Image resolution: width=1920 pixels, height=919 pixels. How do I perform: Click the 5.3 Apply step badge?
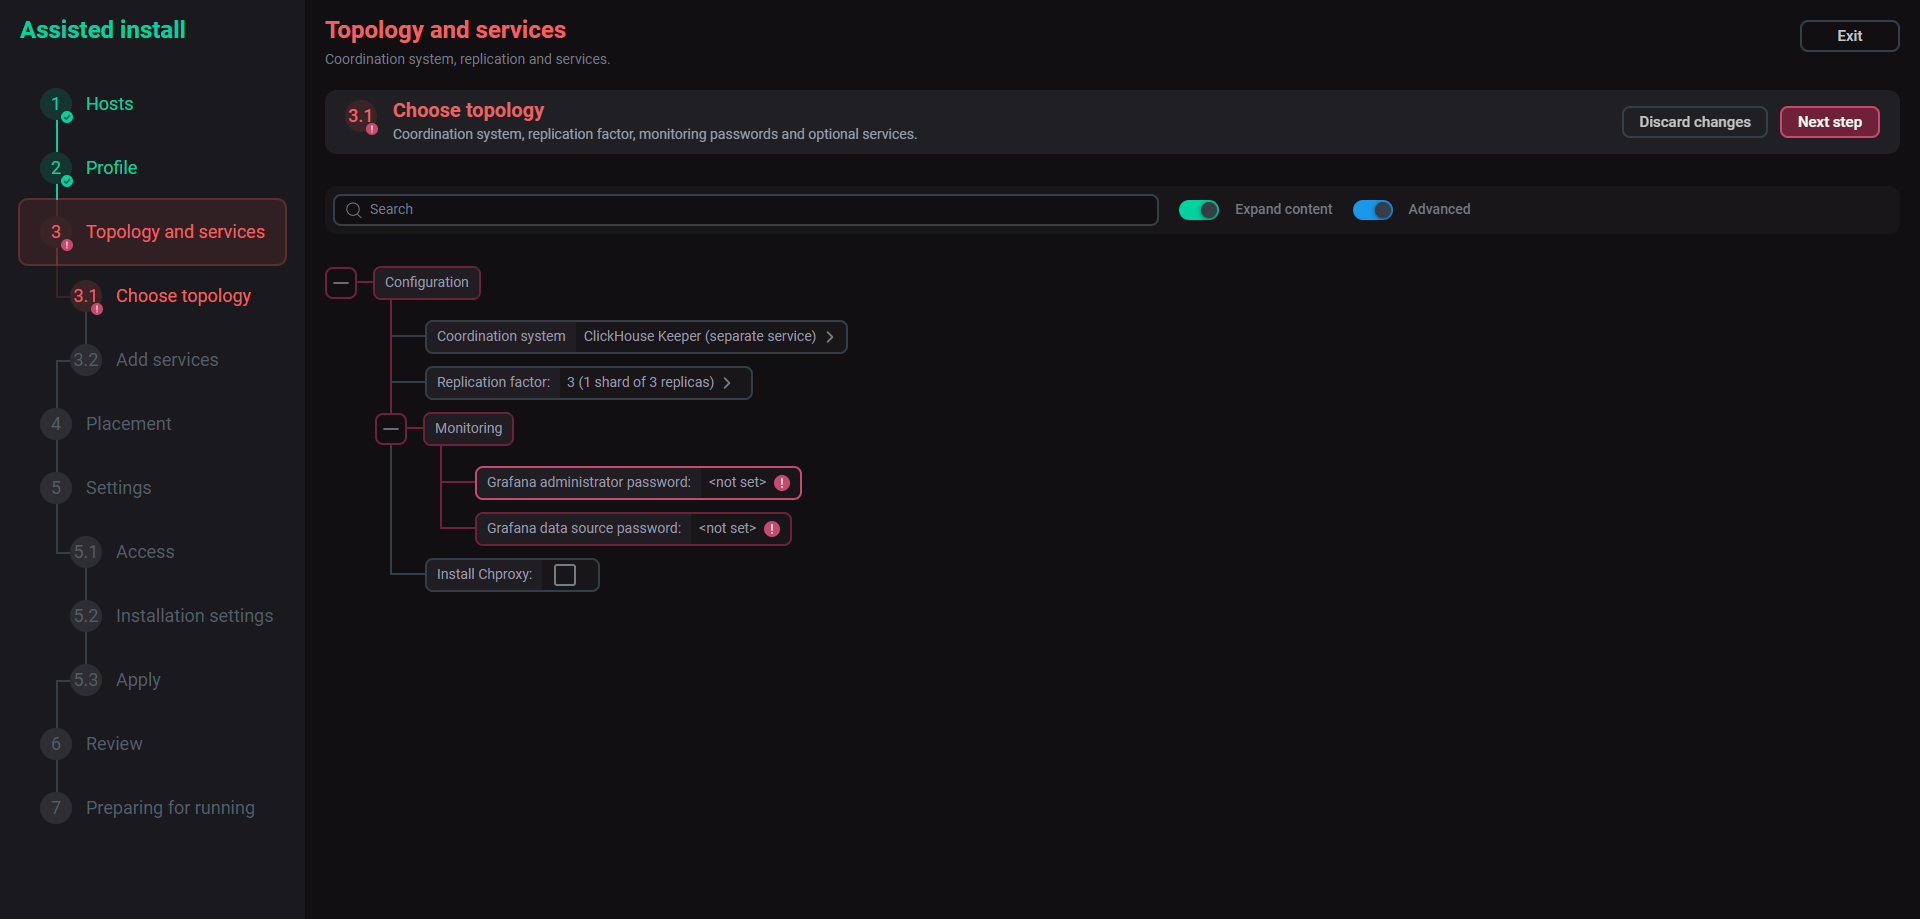pyautogui.click(x=86, y=680)
